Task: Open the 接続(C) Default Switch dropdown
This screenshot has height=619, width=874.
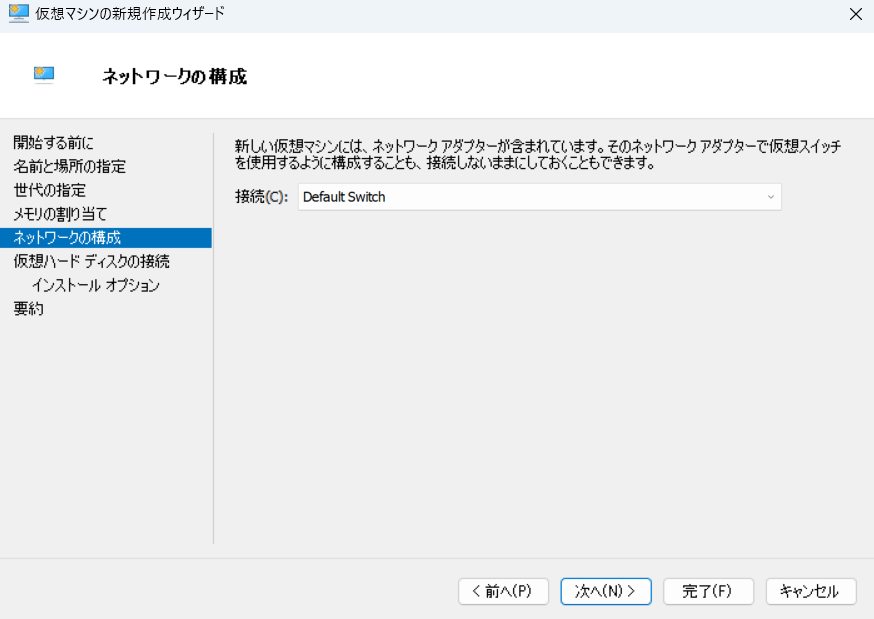Action: [540, 197]
